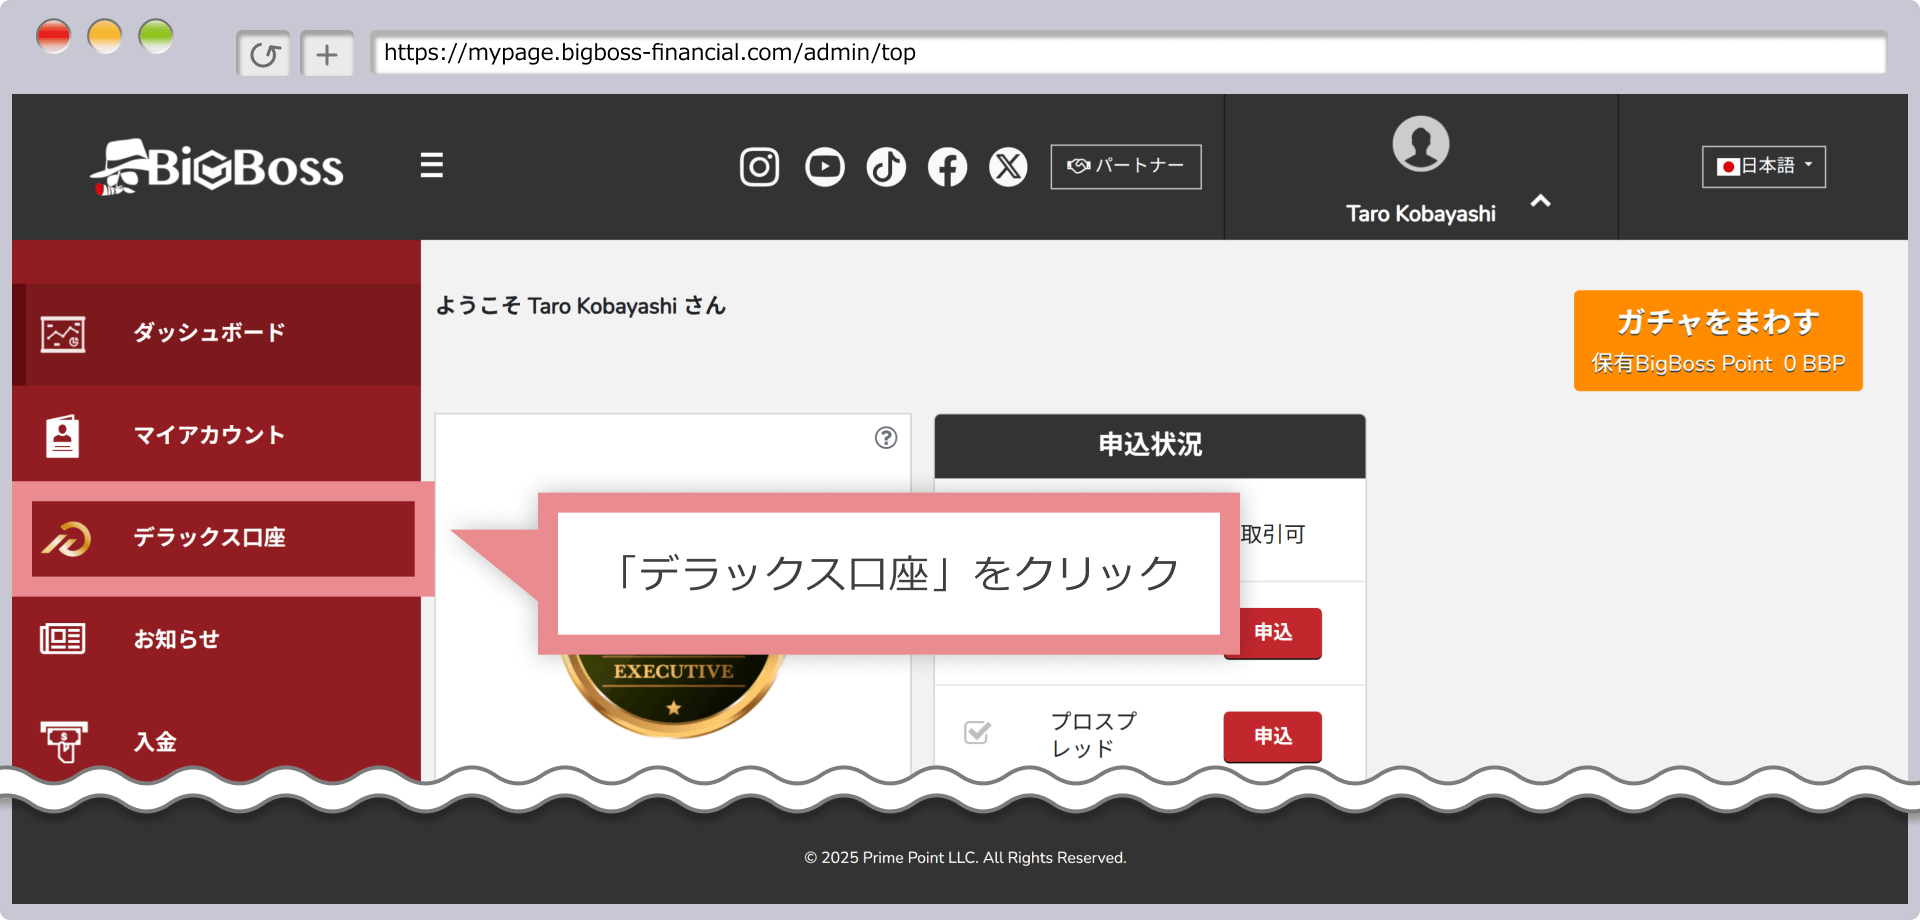
Task: Click the user profile avatar icon
Action: (1420, 144)
